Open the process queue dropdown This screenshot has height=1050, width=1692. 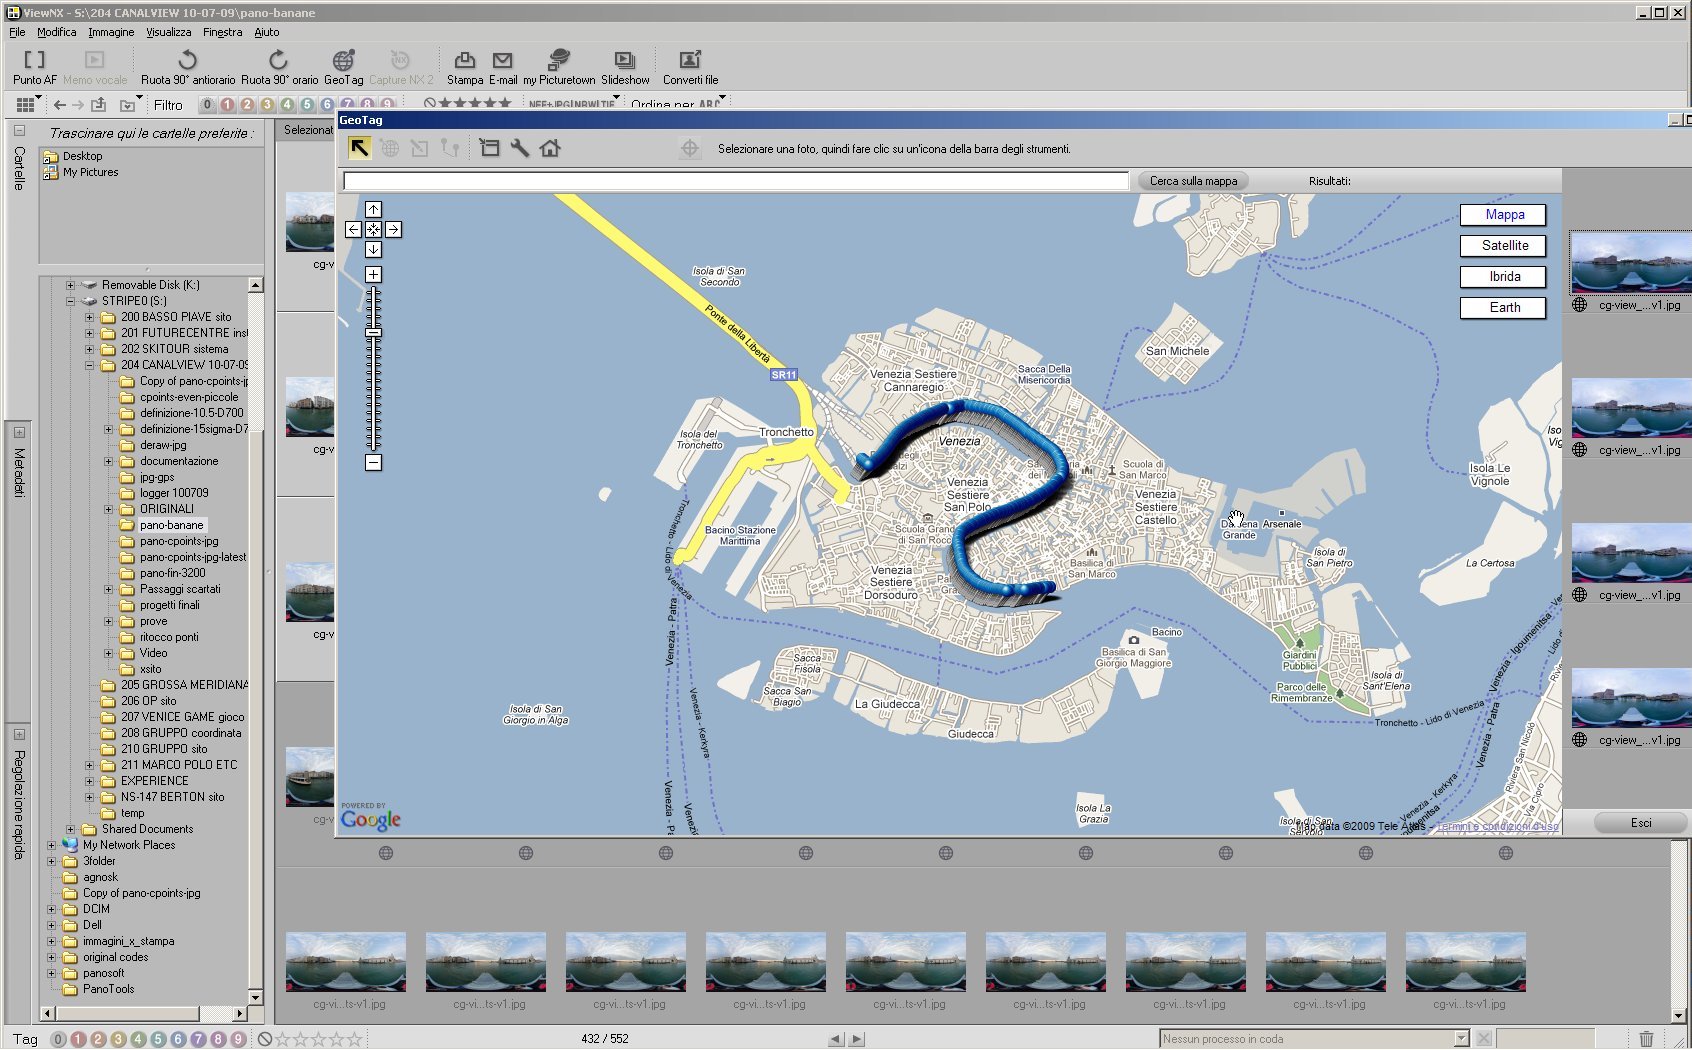1461,1039
